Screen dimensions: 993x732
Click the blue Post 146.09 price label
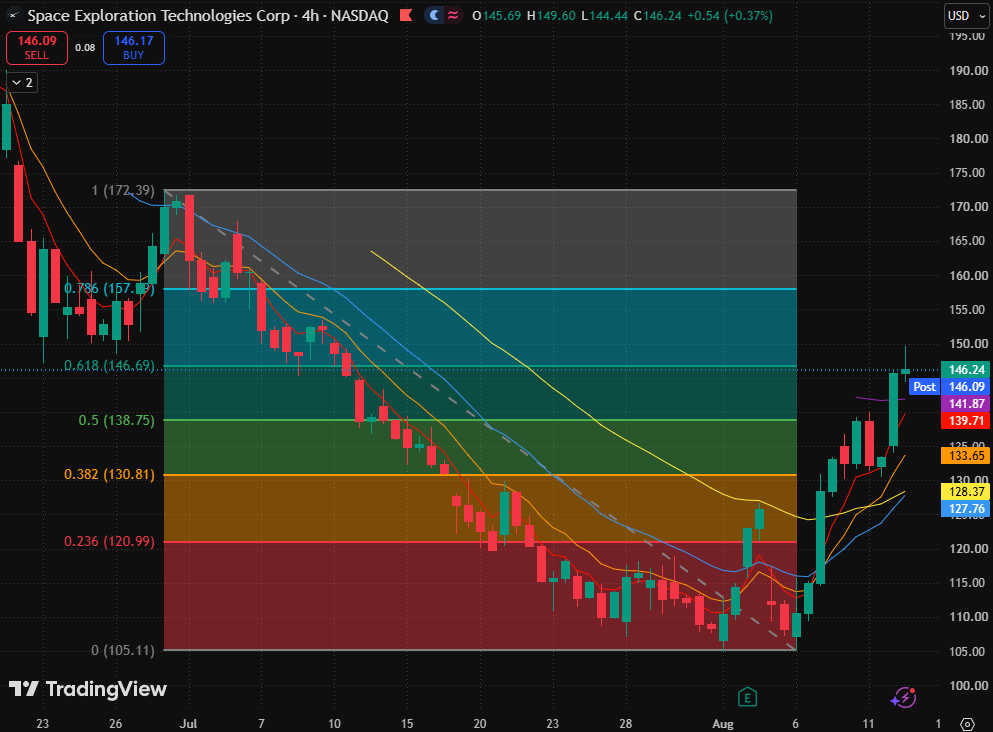coord(949,387)
